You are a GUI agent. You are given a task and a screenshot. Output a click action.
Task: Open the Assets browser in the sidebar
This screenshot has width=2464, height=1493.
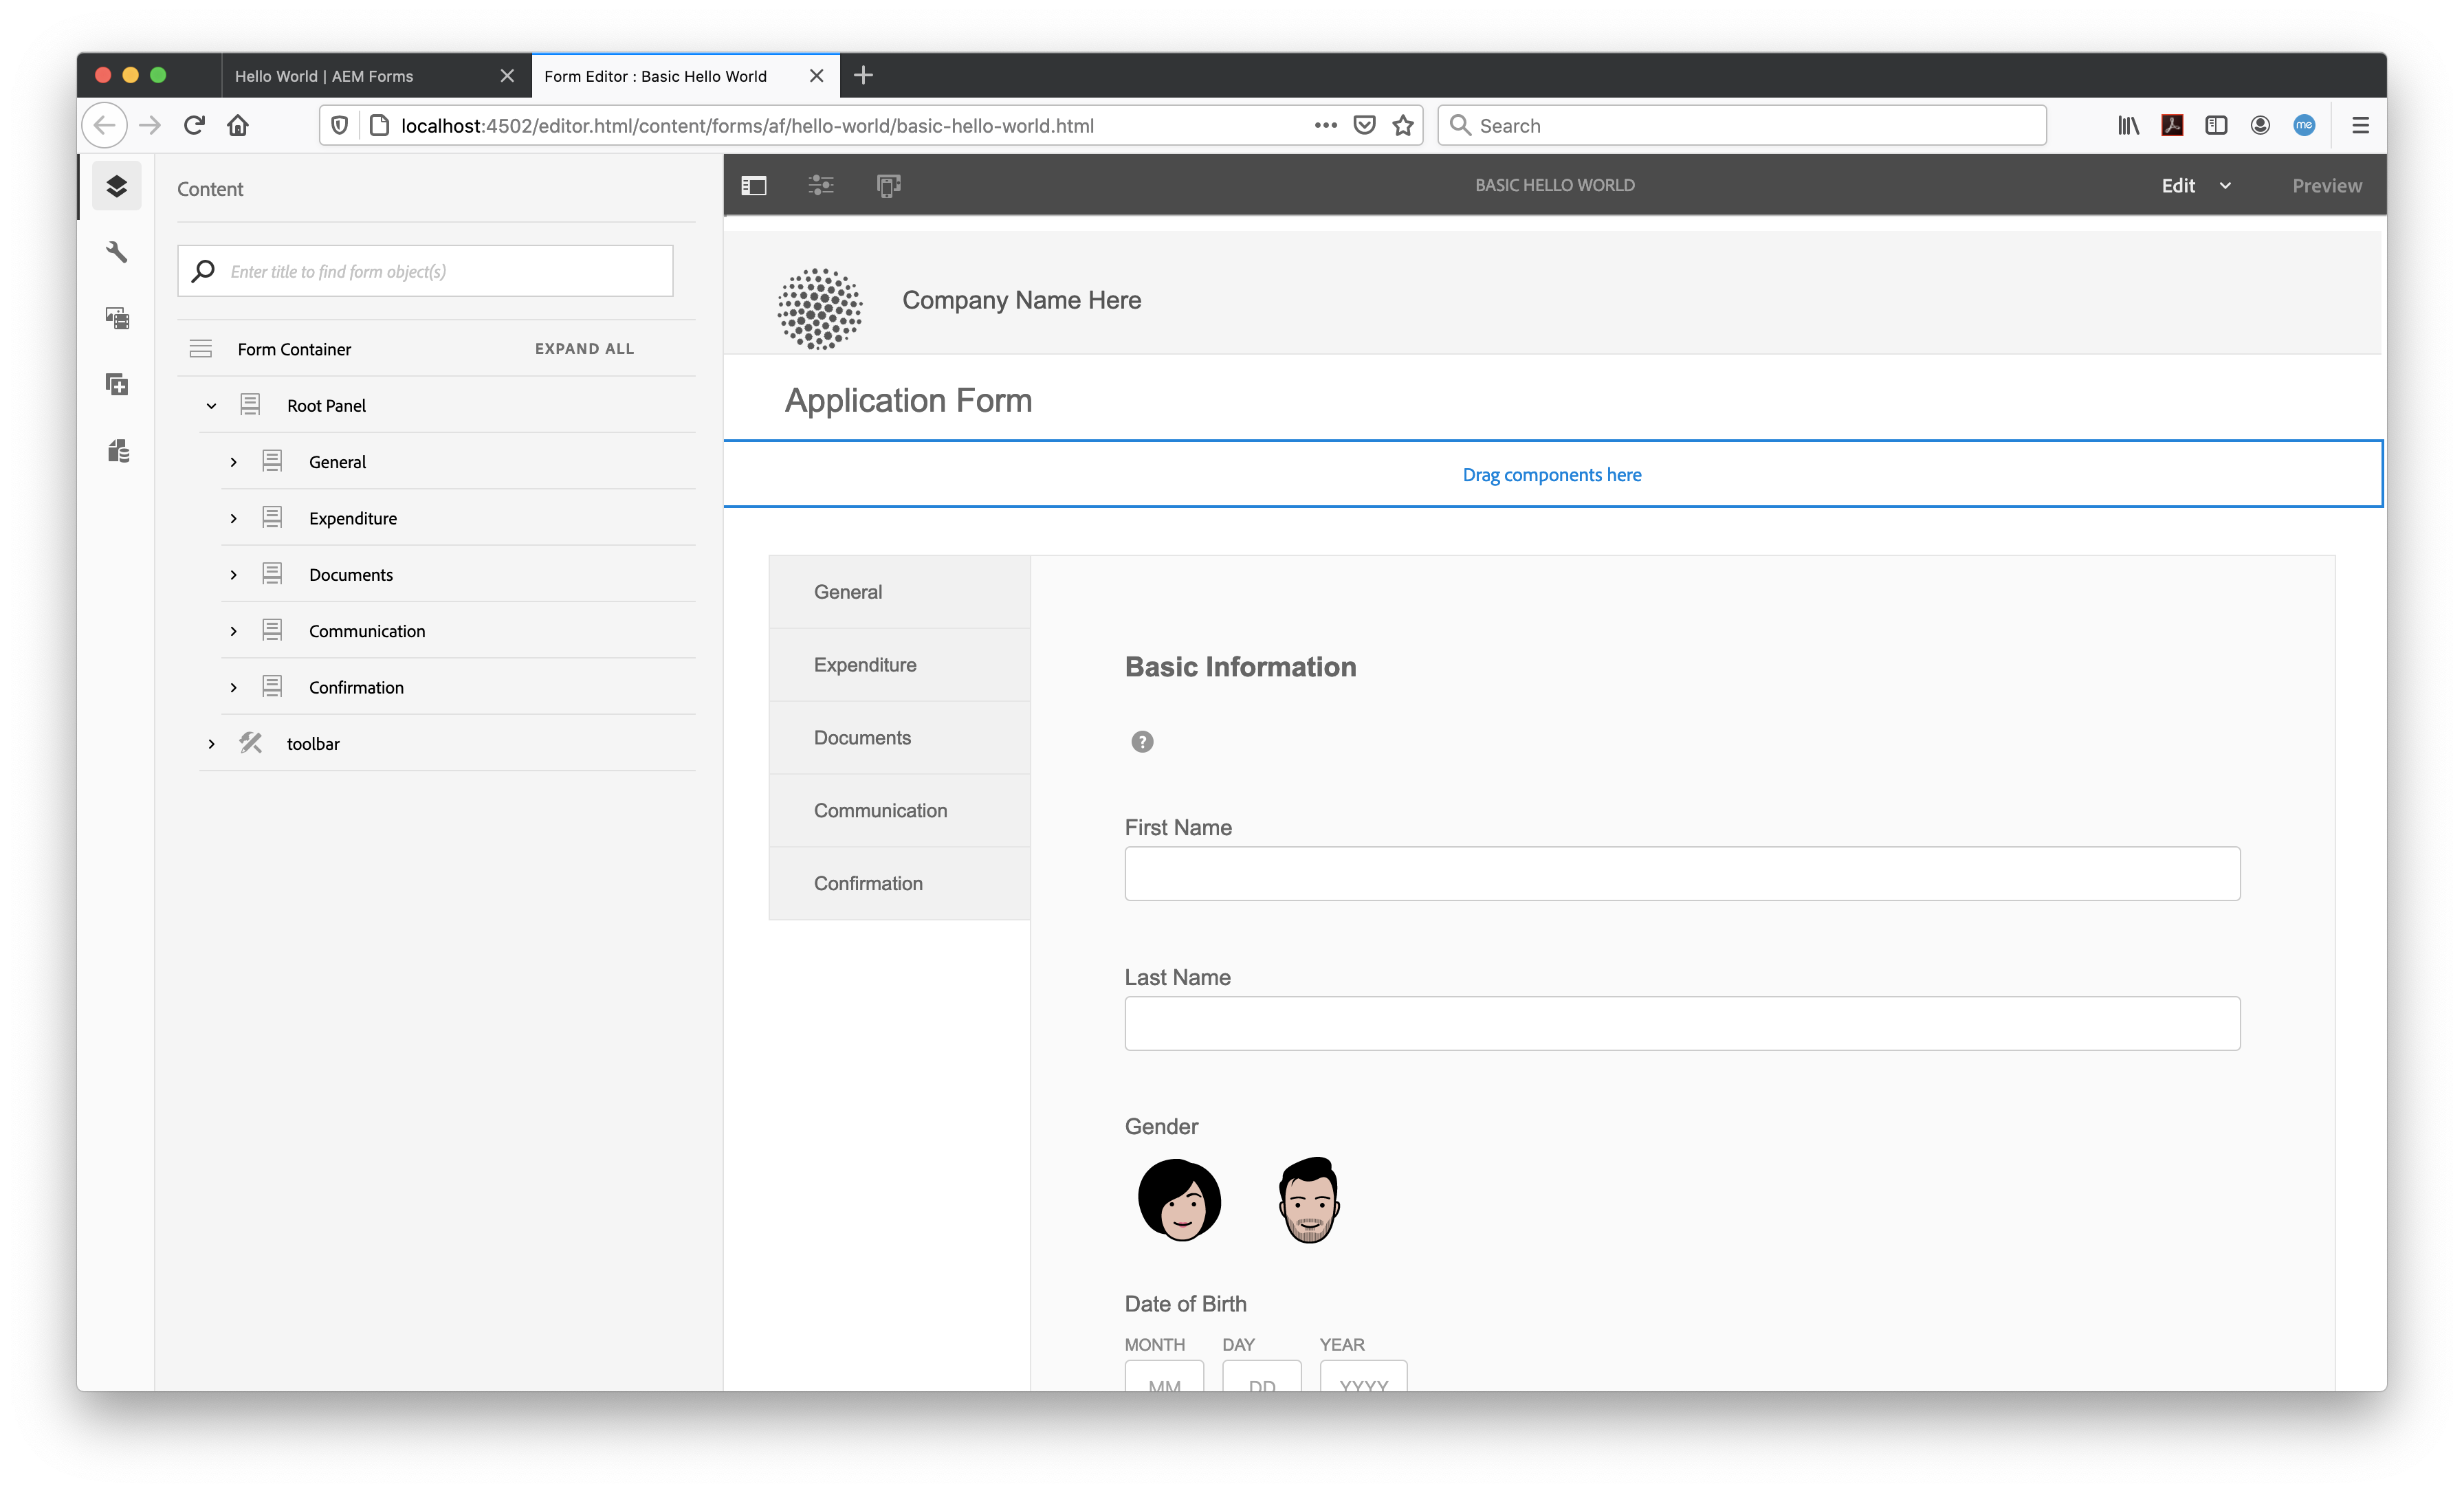(117, 317)
